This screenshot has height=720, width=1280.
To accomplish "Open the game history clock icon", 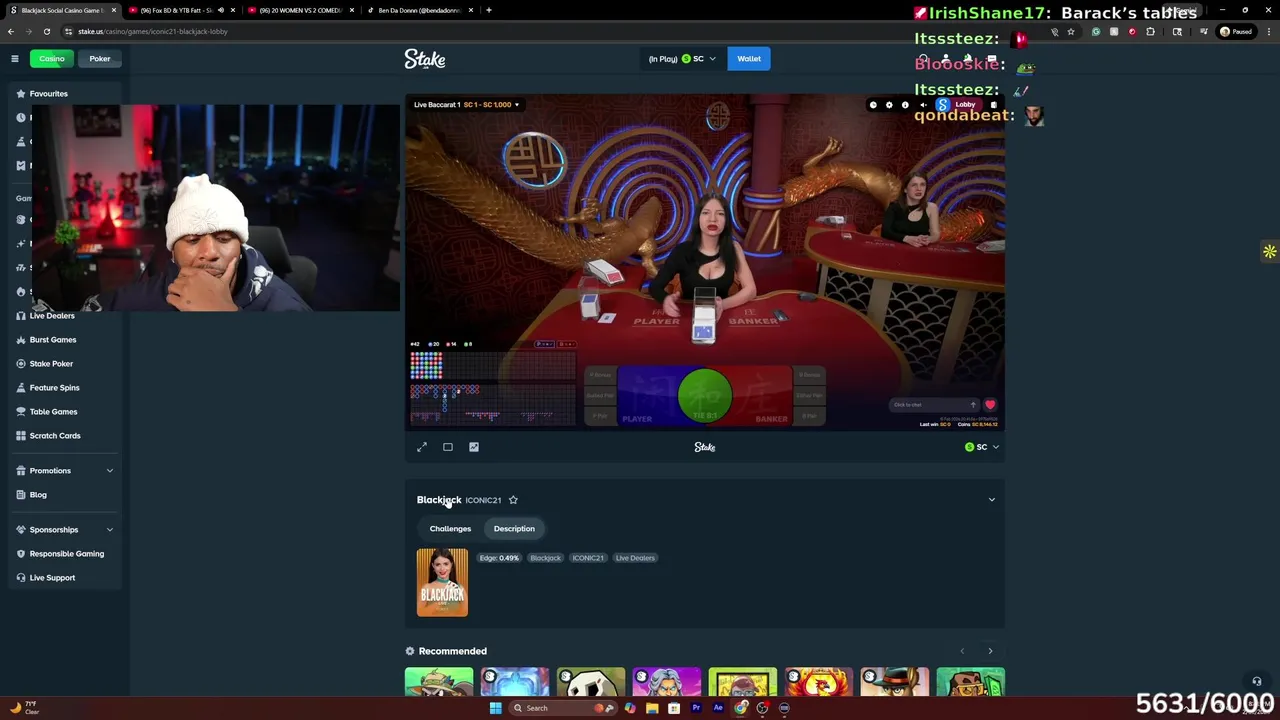I will point(873,105).
